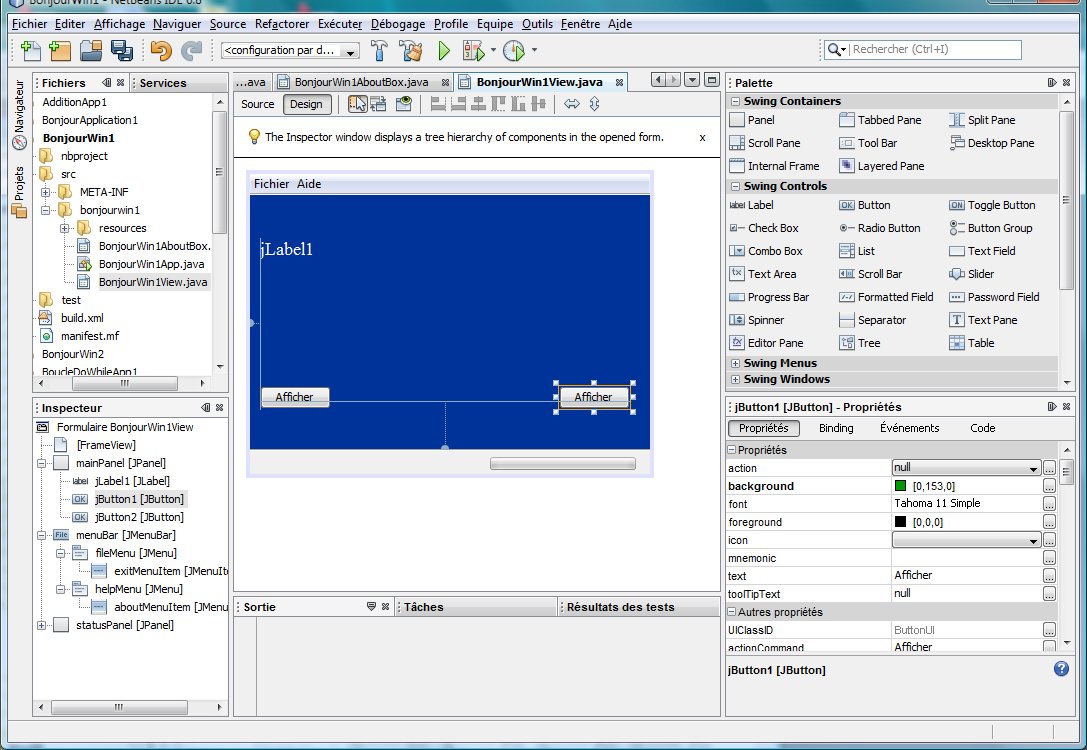Click the New Project toolbar icon

click(60, 50)
